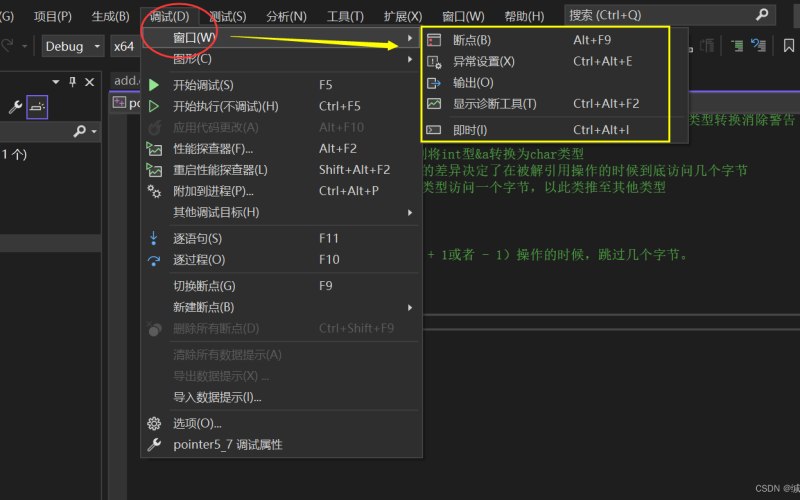
Task: Select 附加到进程(P)... menu entry
Action: coord(282,191)
